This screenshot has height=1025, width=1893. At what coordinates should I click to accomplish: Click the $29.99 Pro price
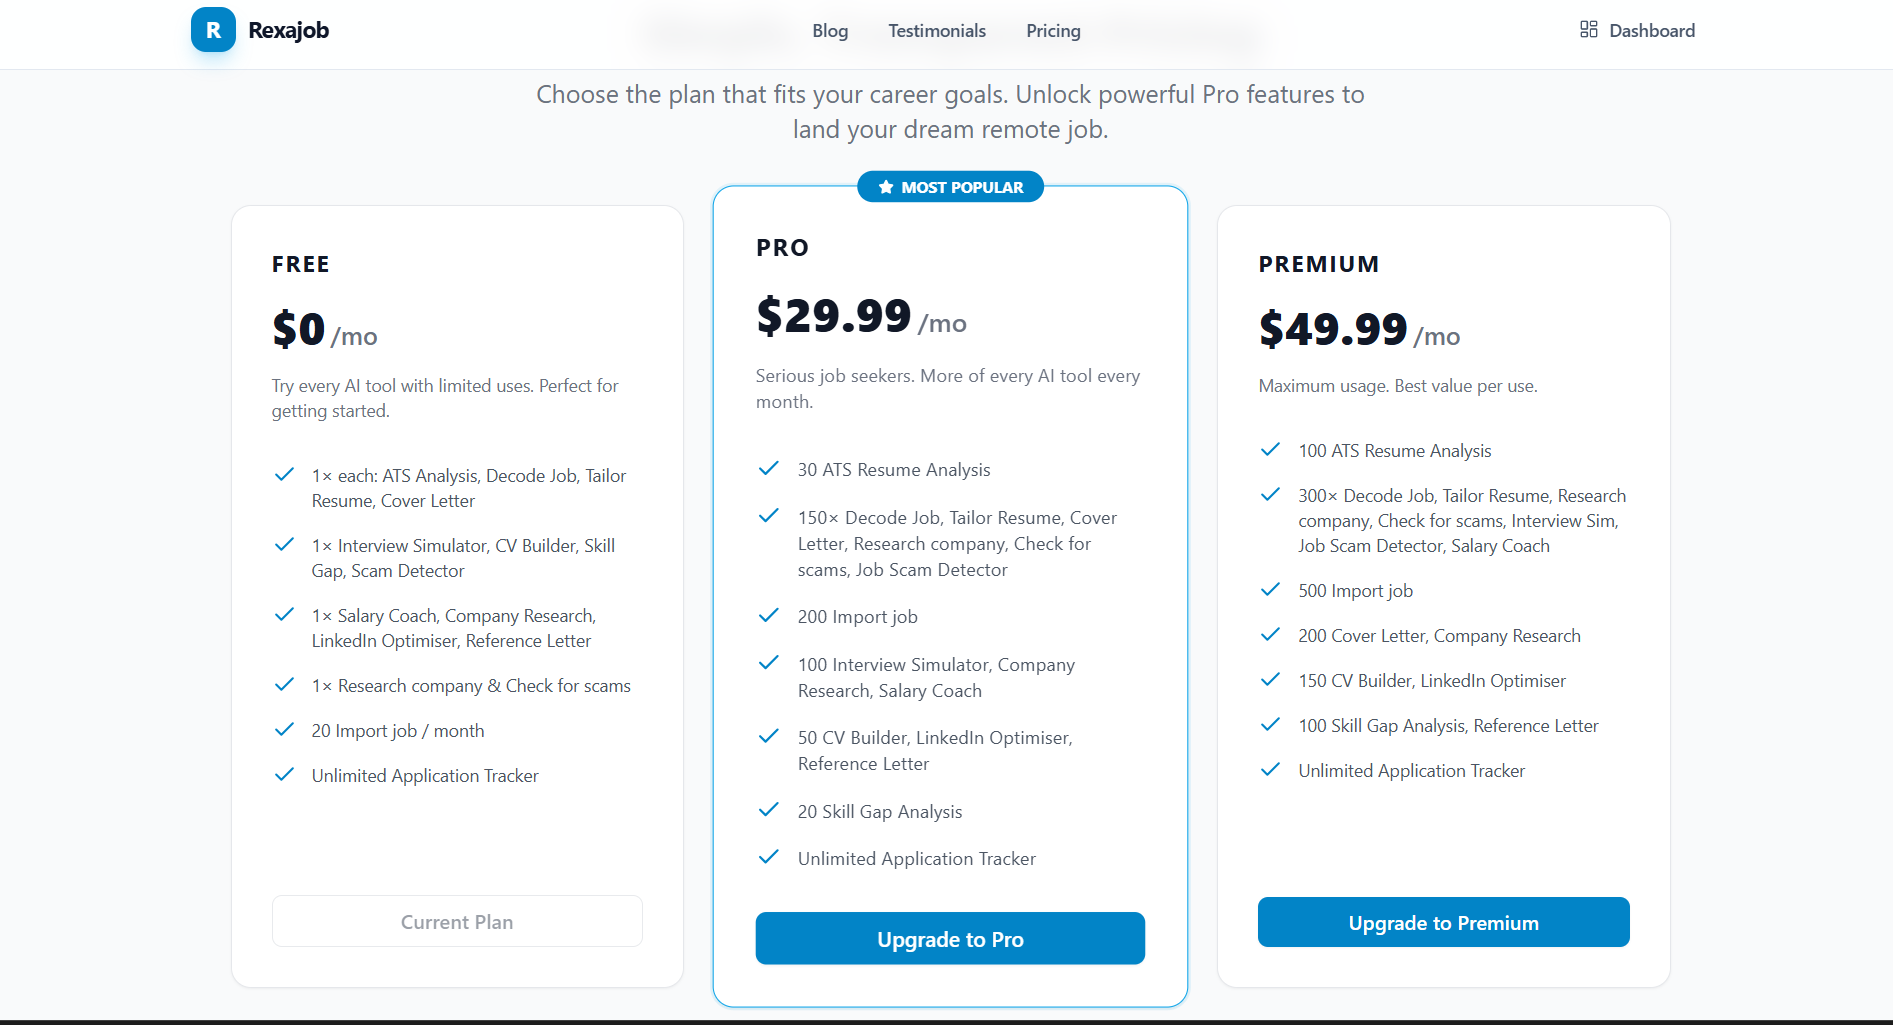coord(834,316)
